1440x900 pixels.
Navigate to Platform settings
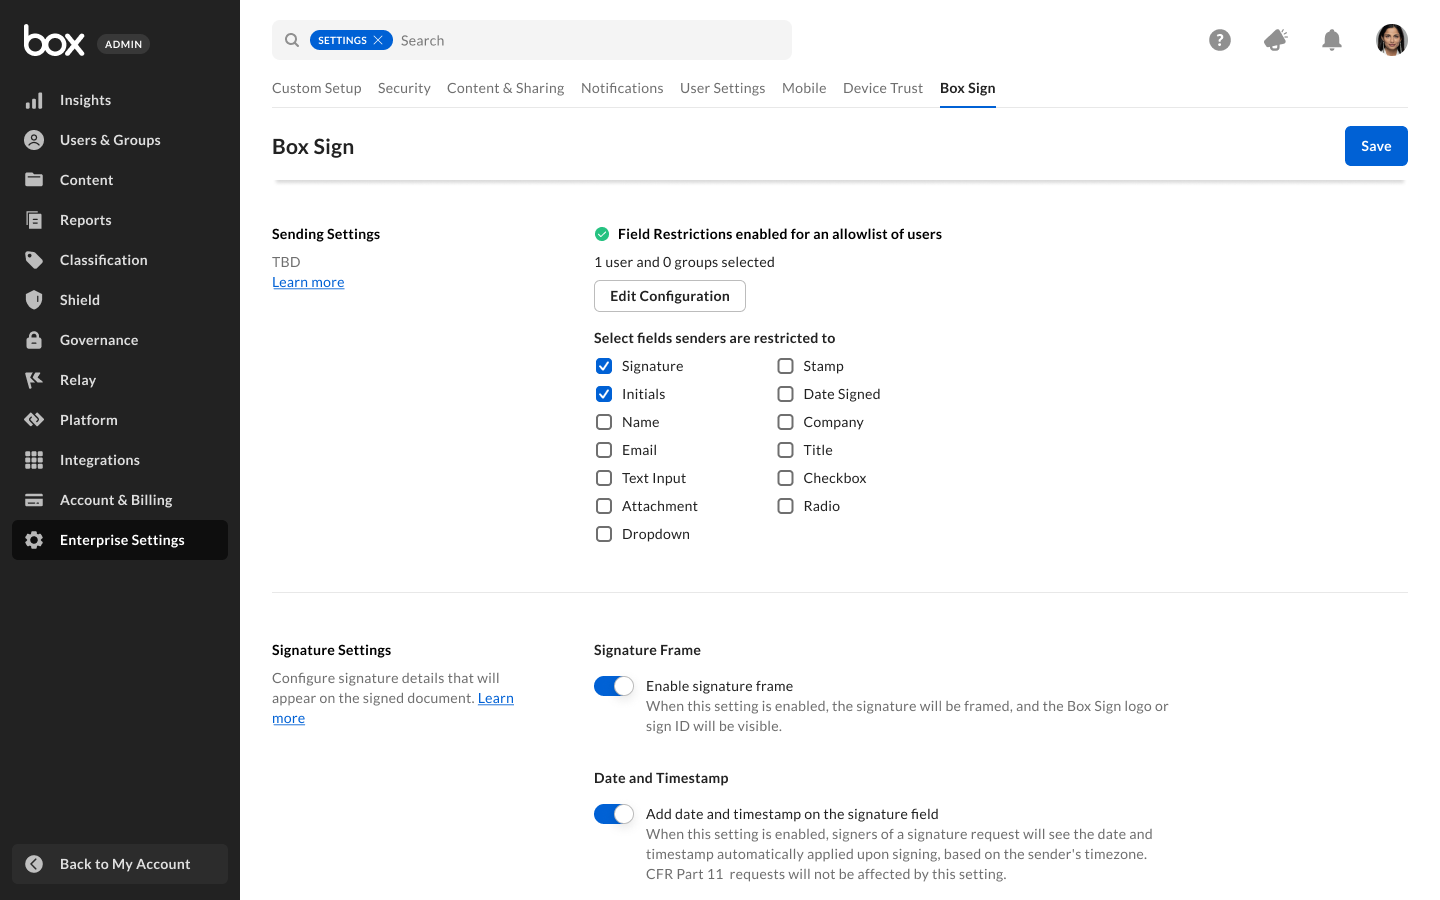[88, 420]
